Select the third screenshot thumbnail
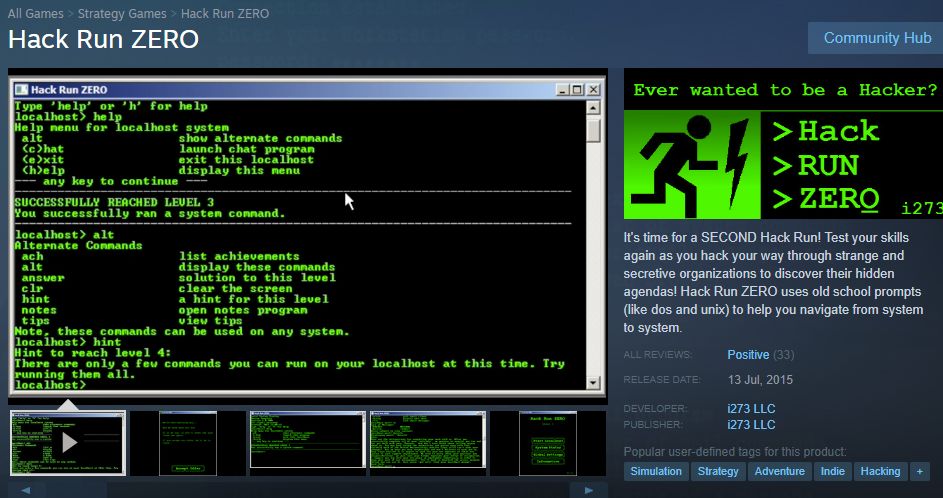943x498 pixels. tap(307, 443)
